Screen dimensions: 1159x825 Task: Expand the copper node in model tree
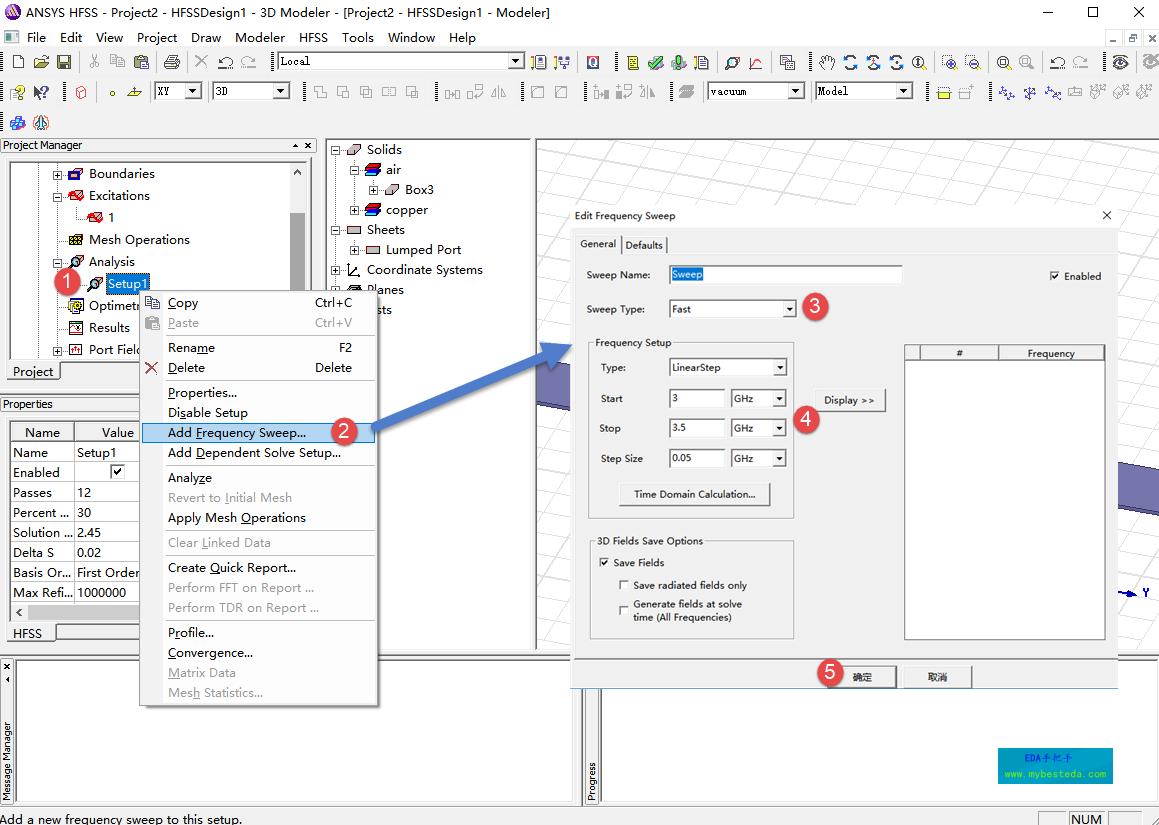click(355, 210)
